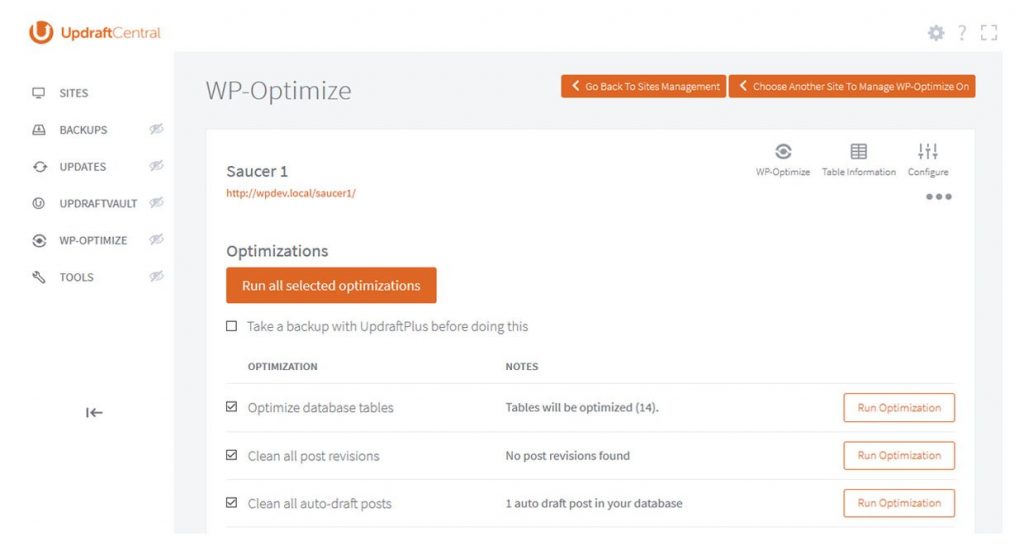This screenshot has height=550, width=1024.
Task: Open the three-dot more options menu
Action: [938, 196]
